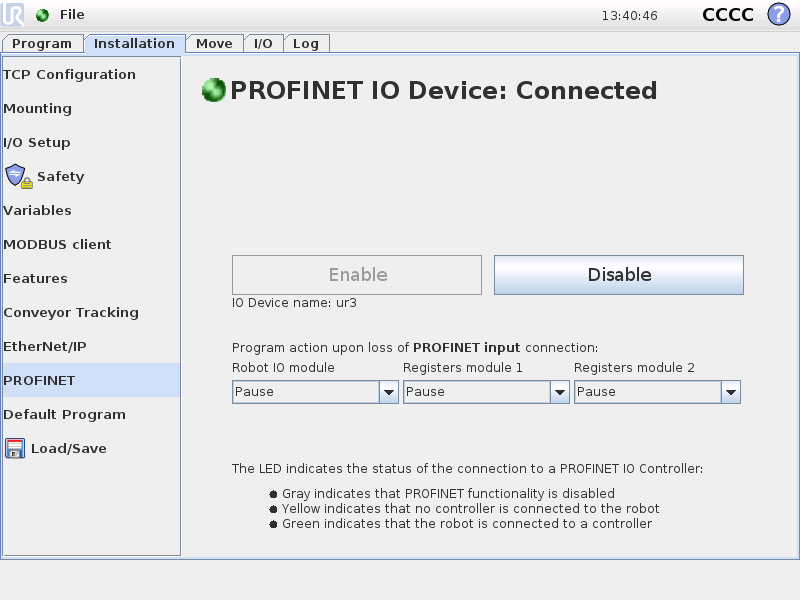Screen dimensions: 800x600
Task: Click the Registers module 1 dropdown arrow
Action: [x=560, y=392]
